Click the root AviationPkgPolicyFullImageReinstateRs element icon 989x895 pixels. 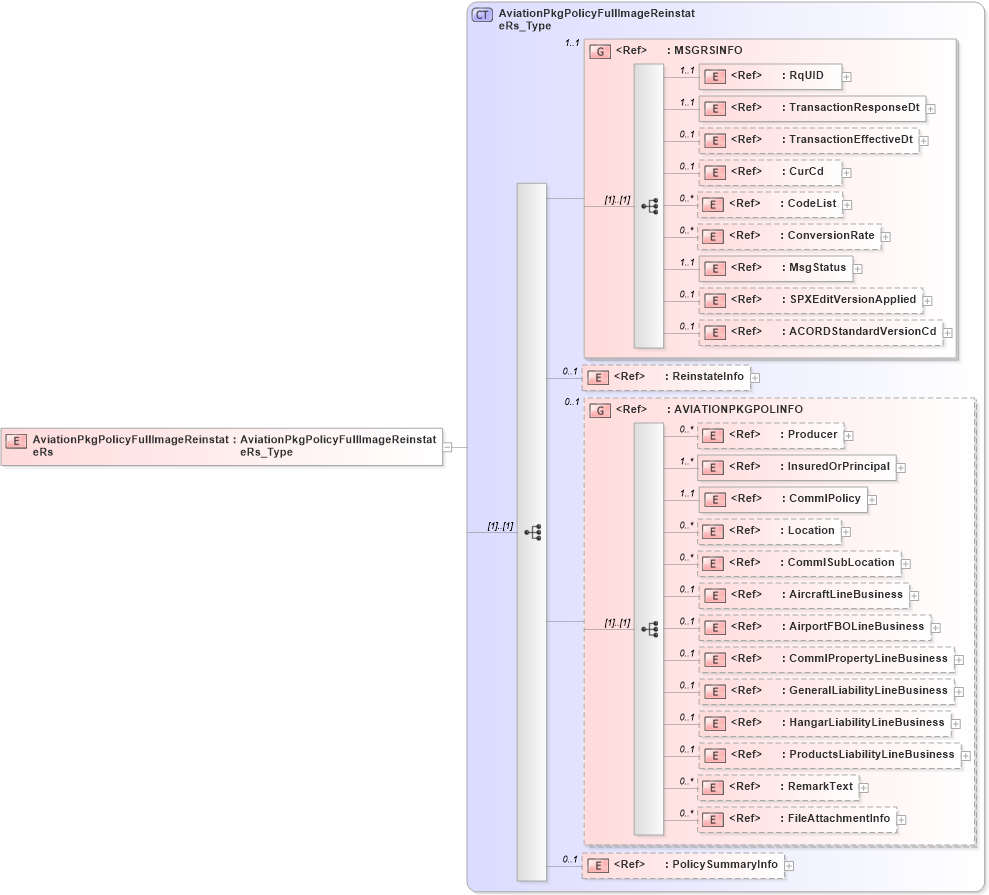[16, 441]
